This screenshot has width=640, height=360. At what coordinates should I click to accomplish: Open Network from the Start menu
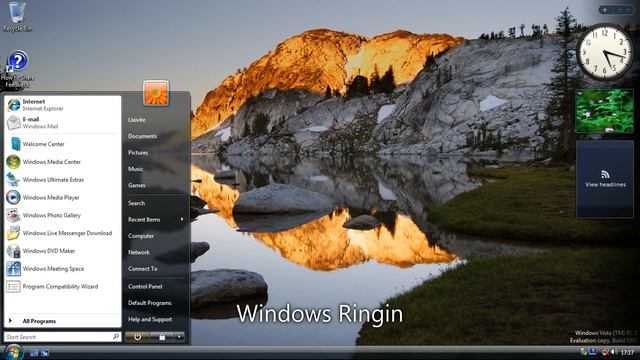(x=139, y=252)
